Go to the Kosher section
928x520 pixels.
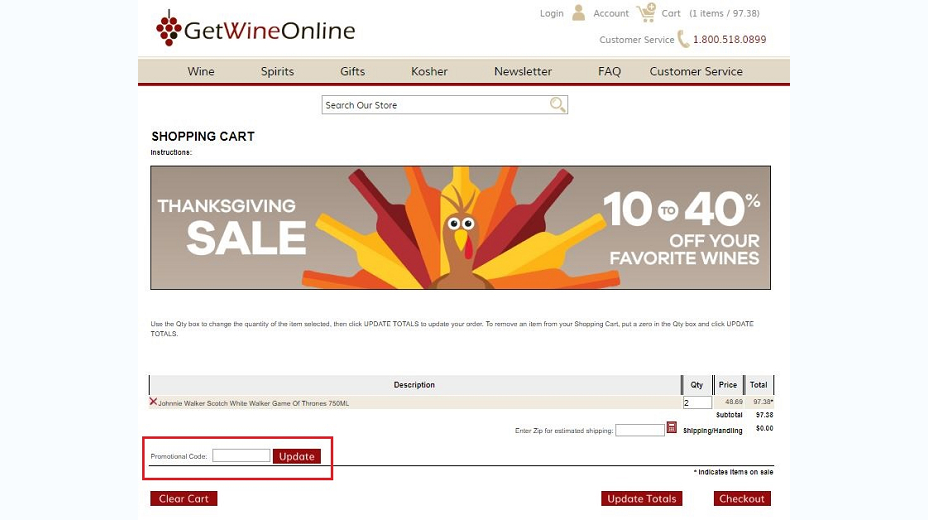tap(429, 71)
